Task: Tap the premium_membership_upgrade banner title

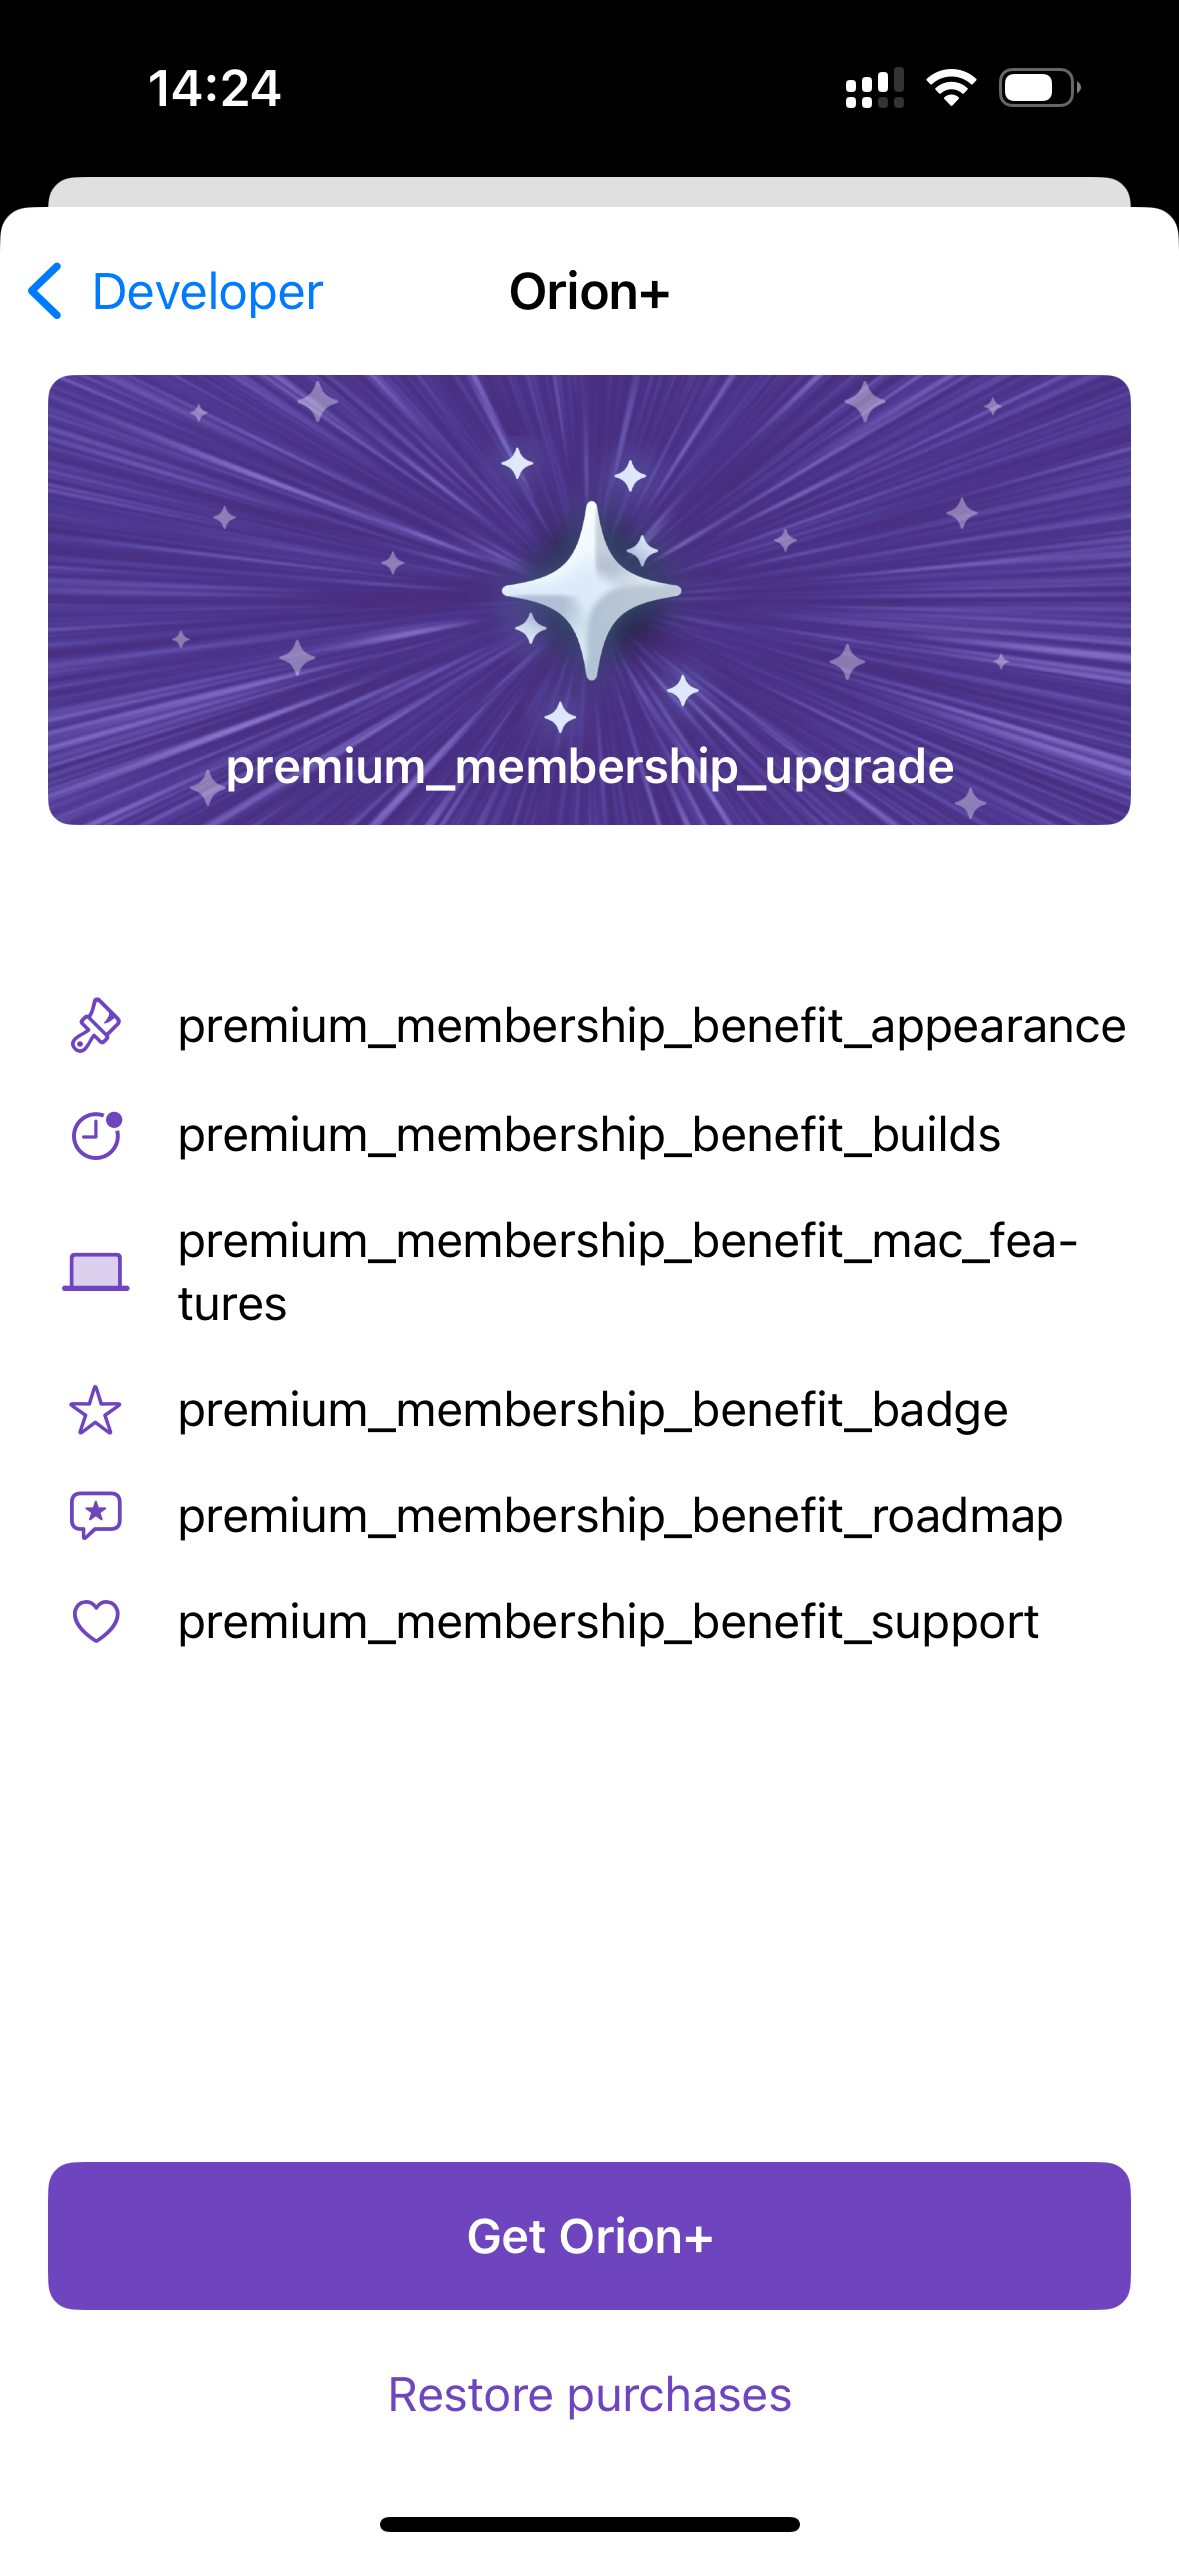Action: tap(590, 767)
